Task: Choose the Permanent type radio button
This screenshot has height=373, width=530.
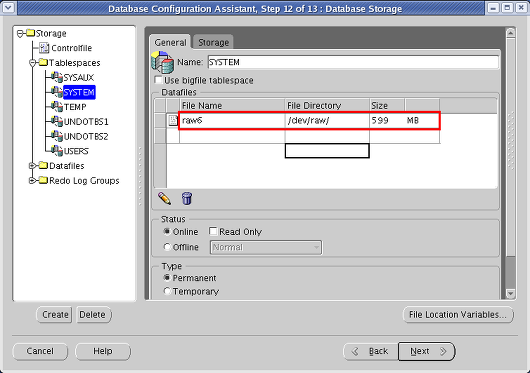Action: 167,278
